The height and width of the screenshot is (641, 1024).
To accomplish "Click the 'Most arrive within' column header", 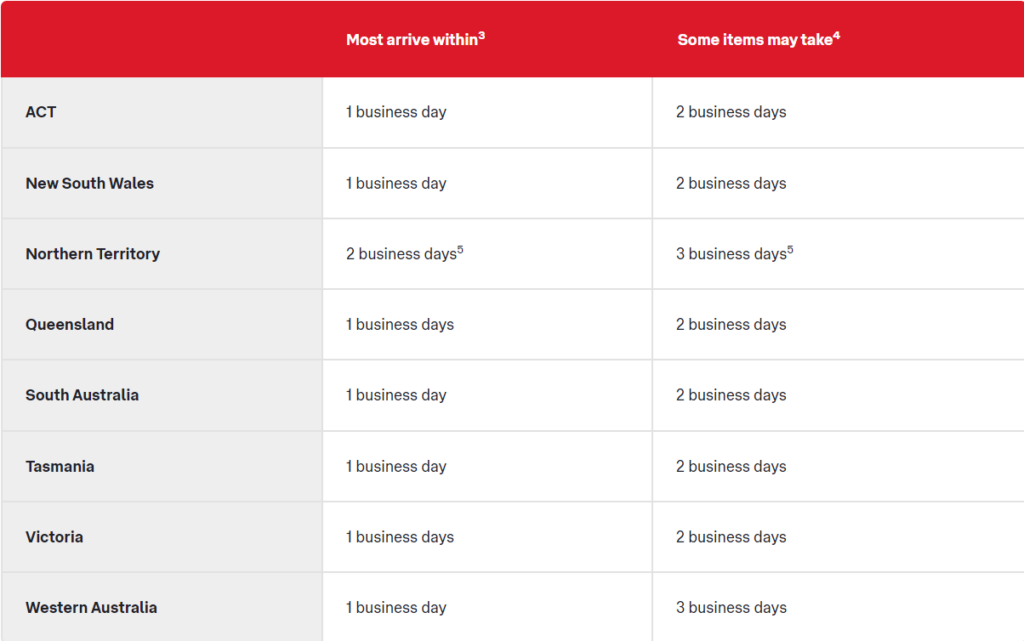I will click(x=415, y=40).
